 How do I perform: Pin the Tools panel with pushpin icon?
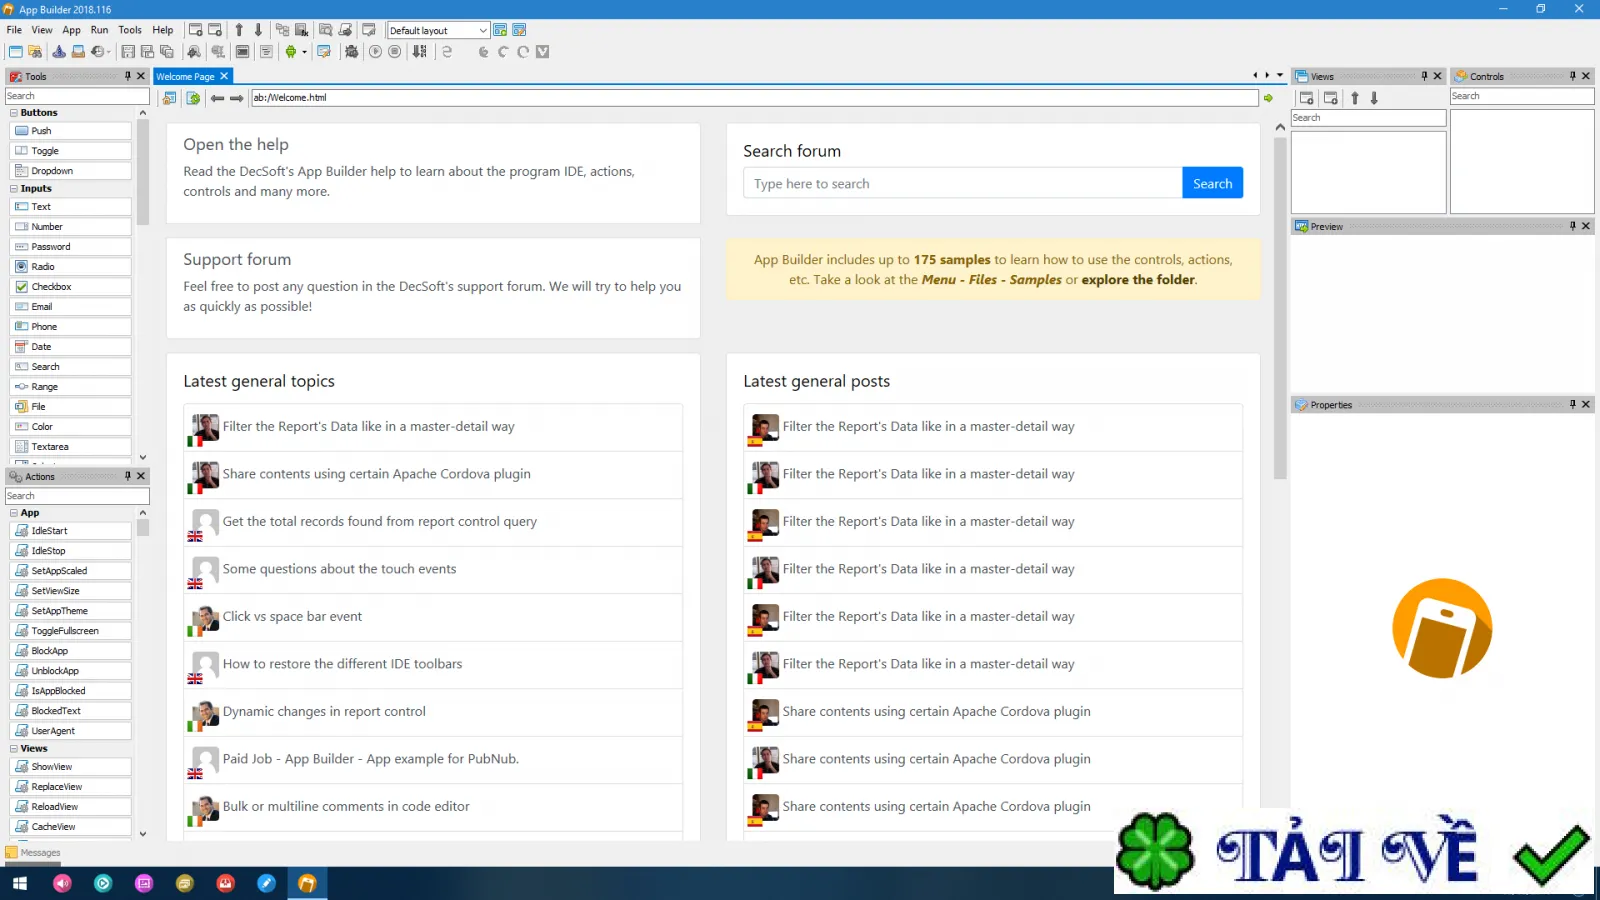tap(127, 76)
